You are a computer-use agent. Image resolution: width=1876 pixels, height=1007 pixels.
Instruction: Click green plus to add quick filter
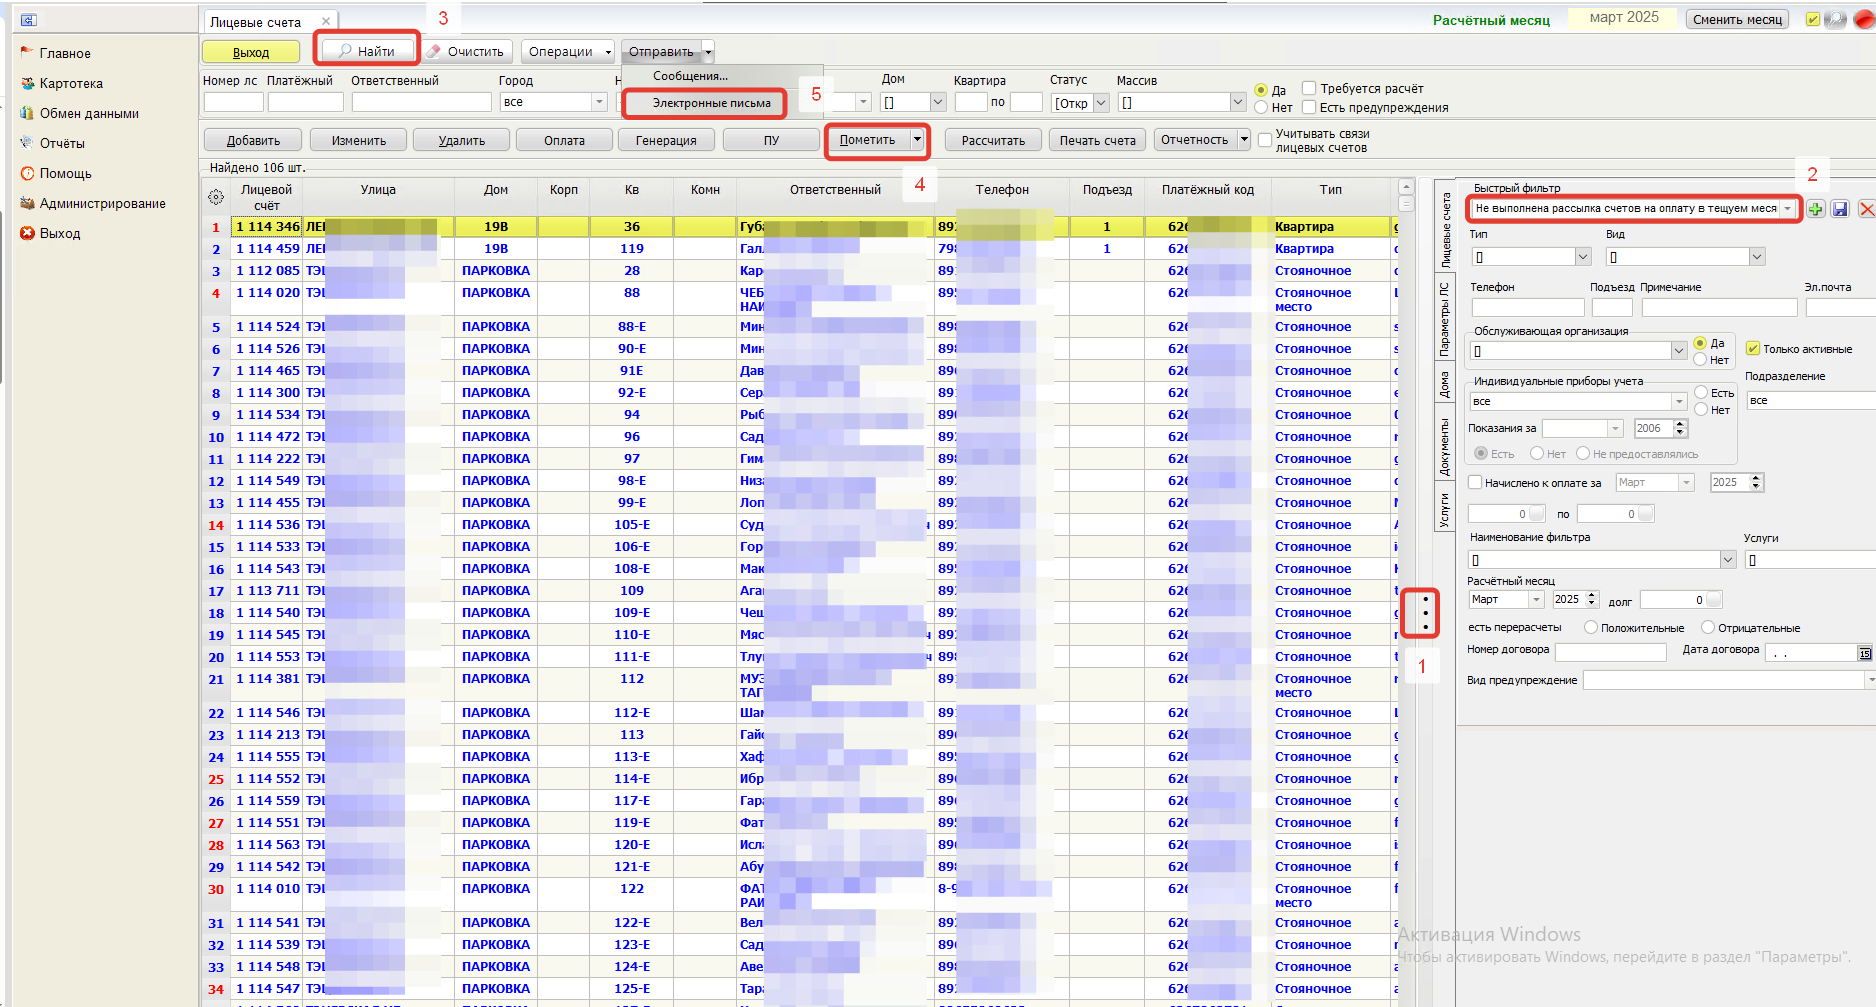(1815, 209)
